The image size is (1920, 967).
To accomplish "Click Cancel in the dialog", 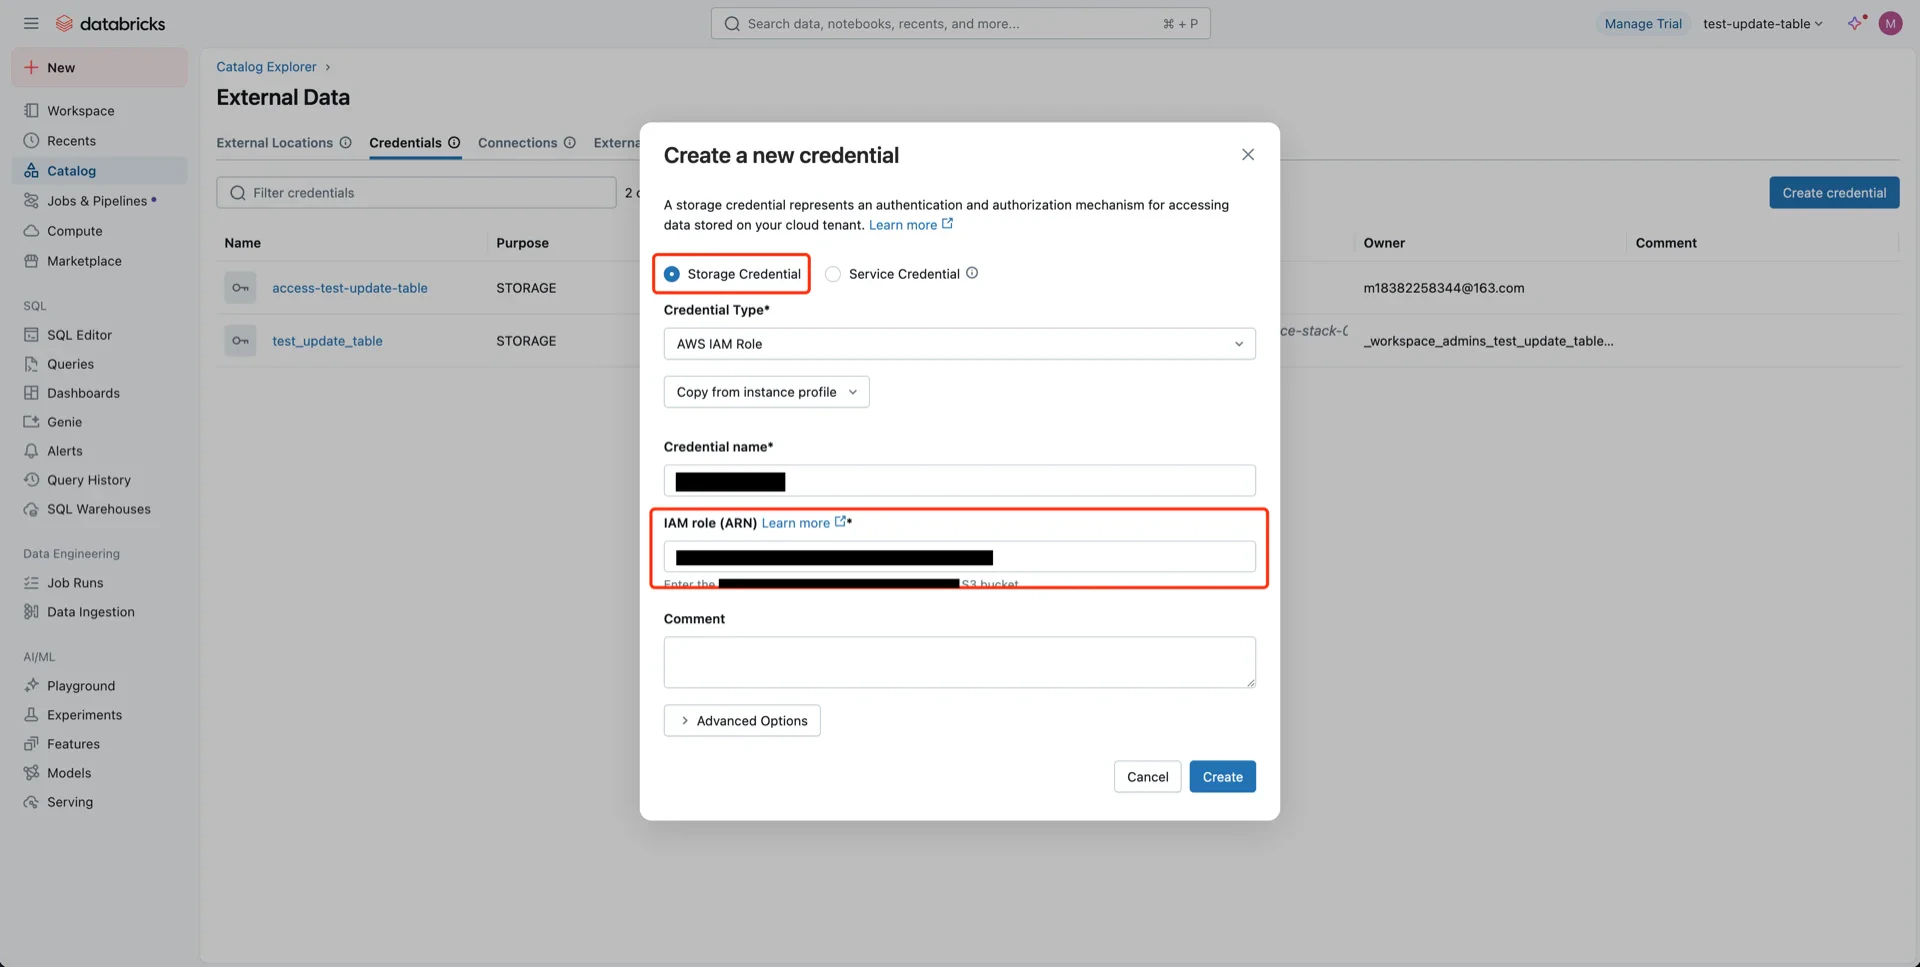I will pos(1147,777).
